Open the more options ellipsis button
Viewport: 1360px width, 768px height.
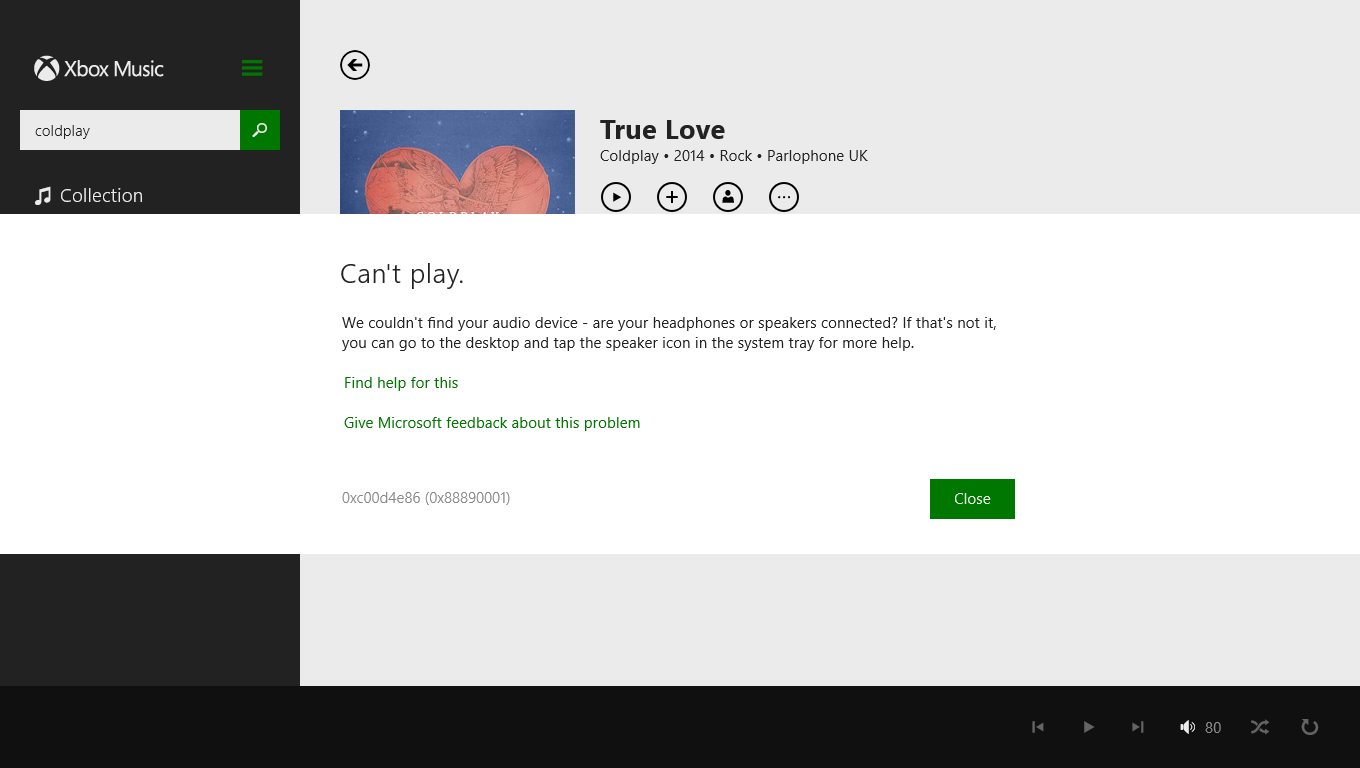coord(784,197)
